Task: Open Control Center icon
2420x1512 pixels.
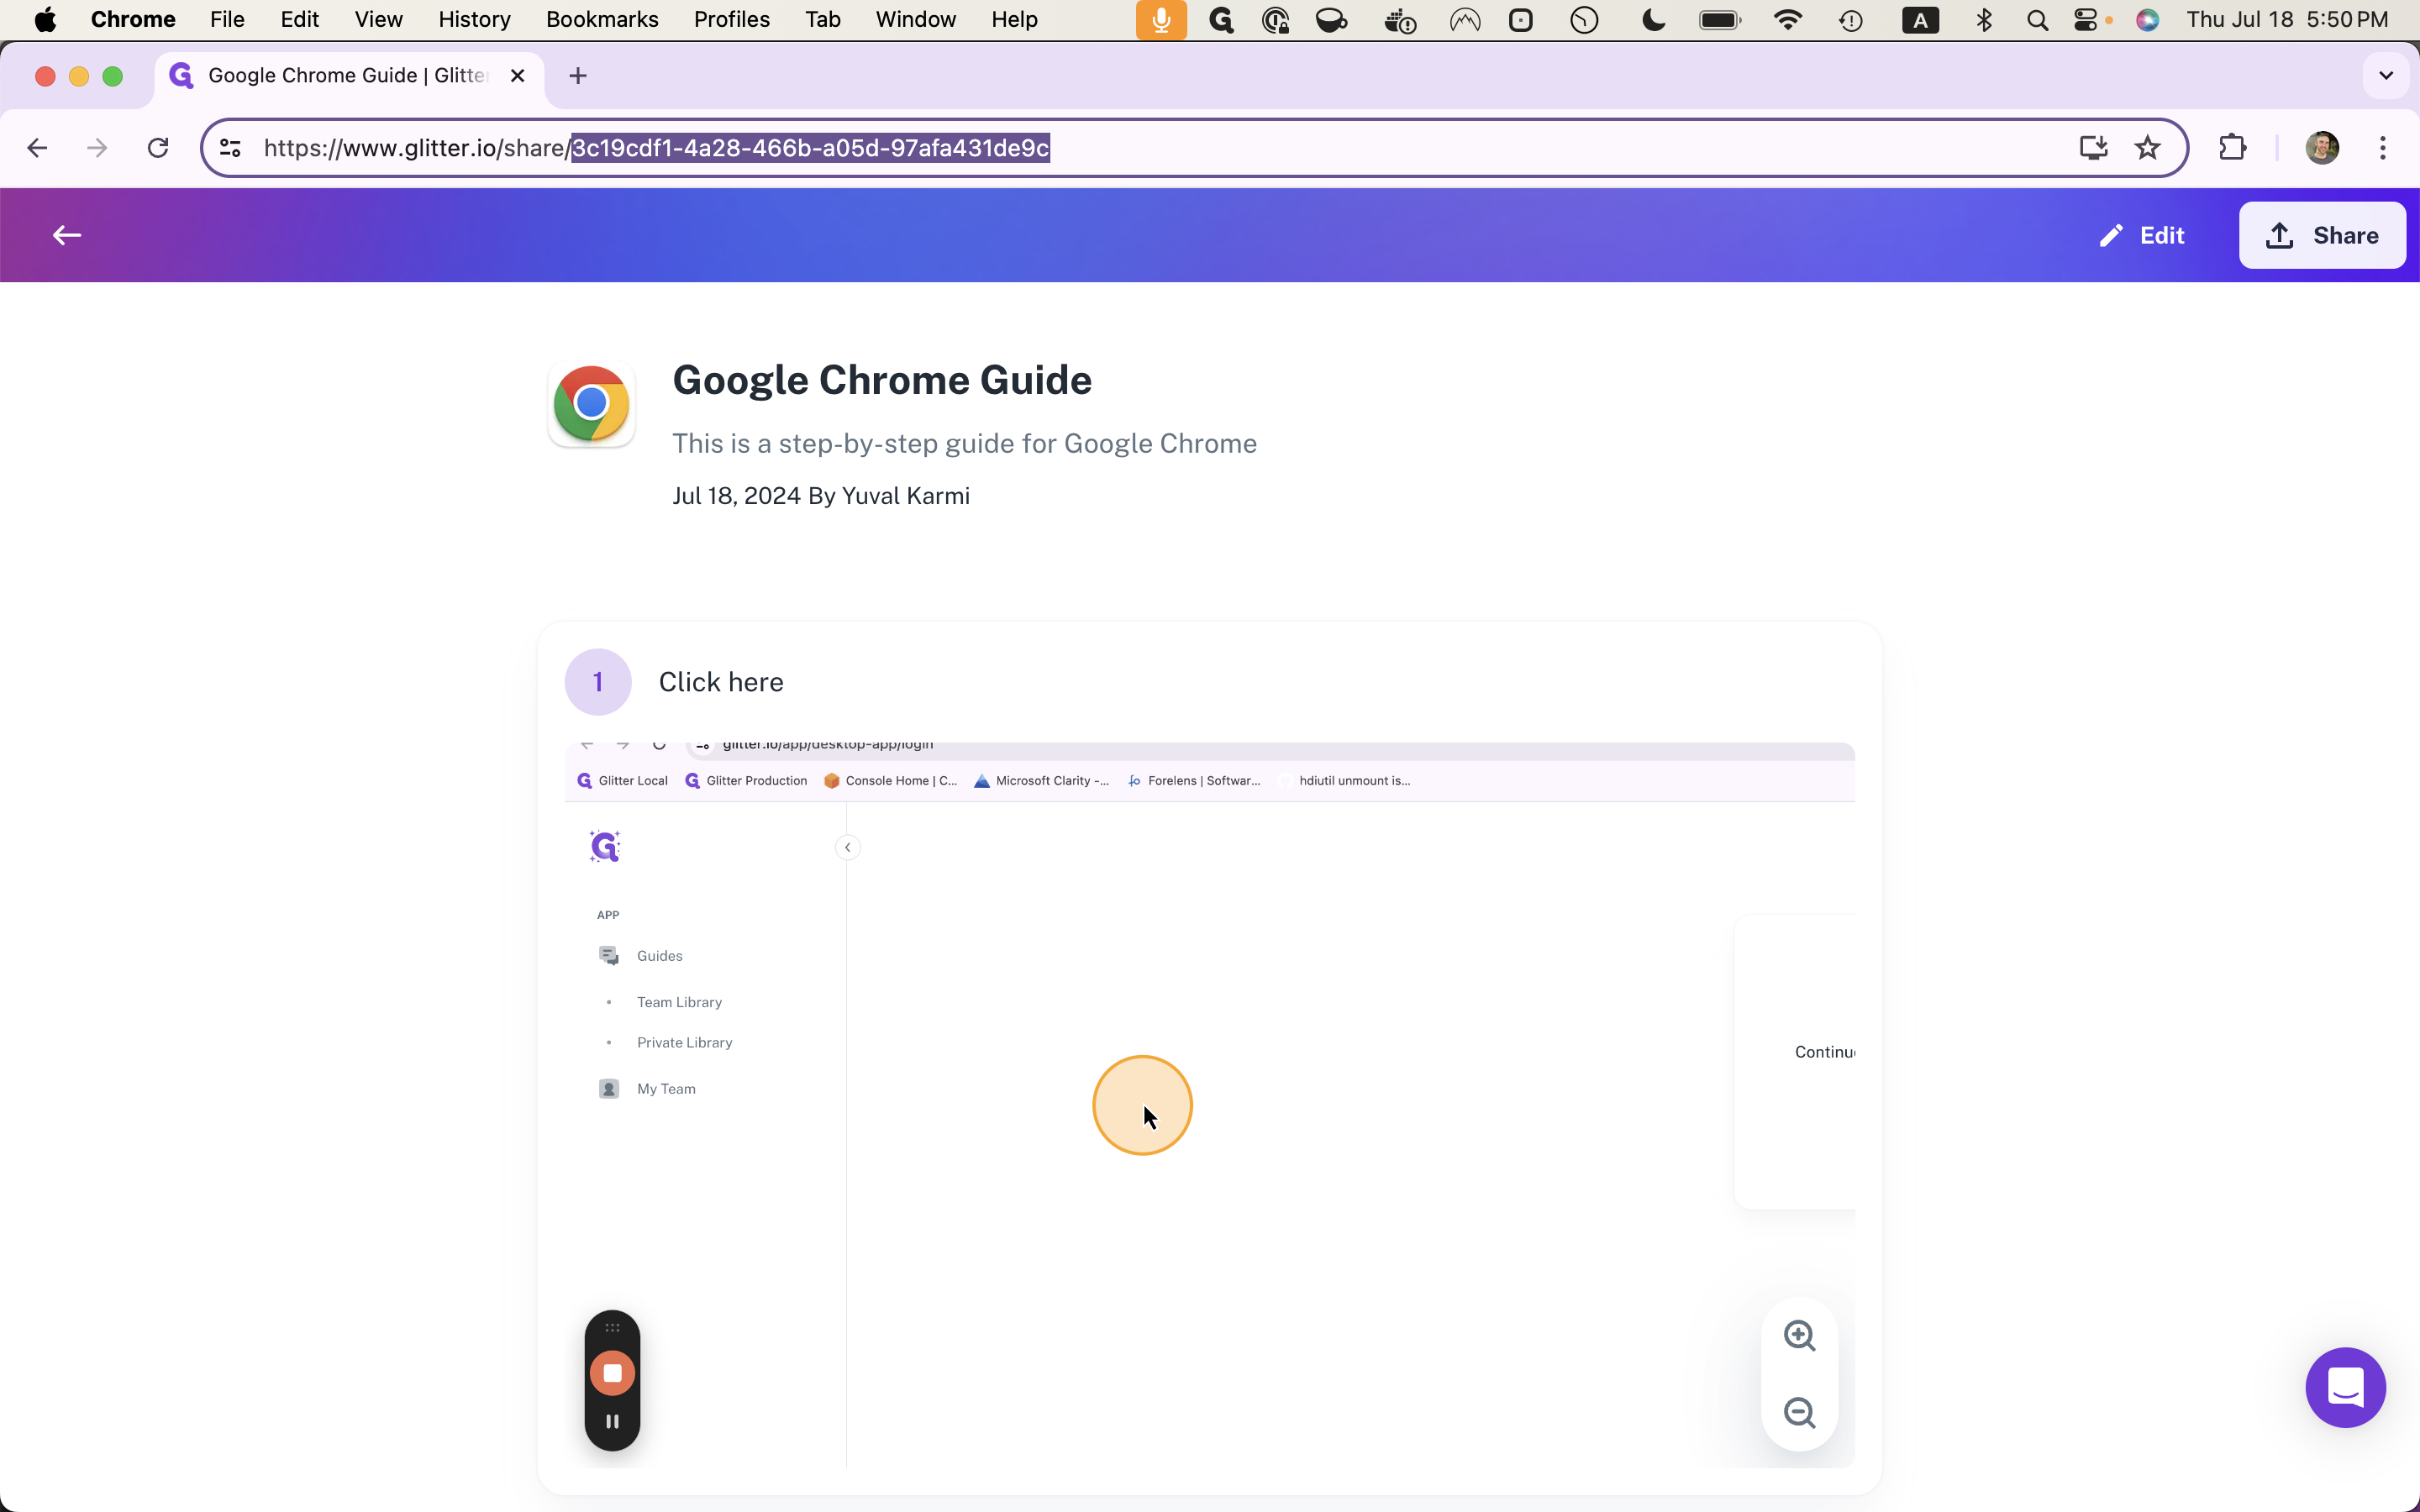Action: point(2086,20)
